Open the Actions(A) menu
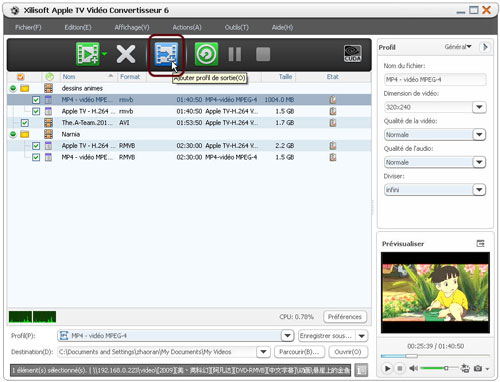The height and width of the screenshot is (382, 500). 187,27
